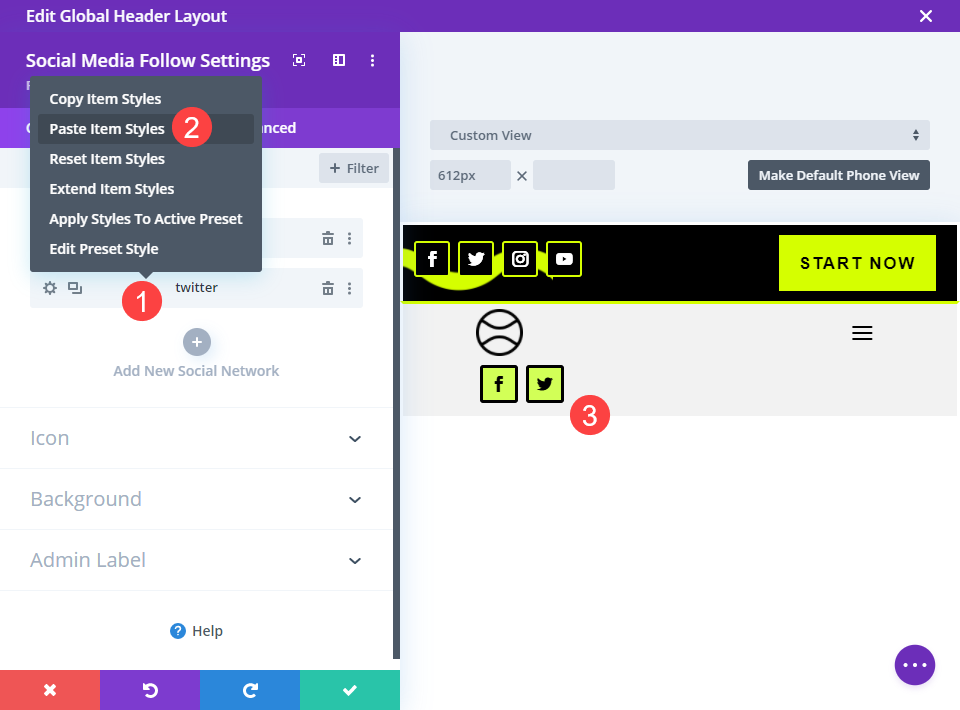Click the YouTube icon in header
960x710 pixels.
564,259
